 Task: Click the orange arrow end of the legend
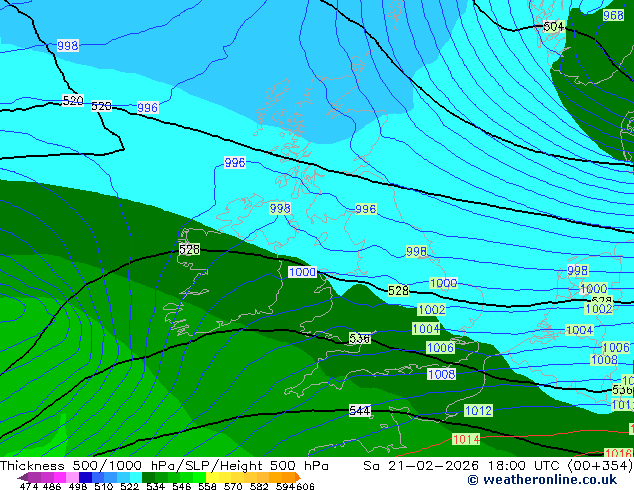298,477
